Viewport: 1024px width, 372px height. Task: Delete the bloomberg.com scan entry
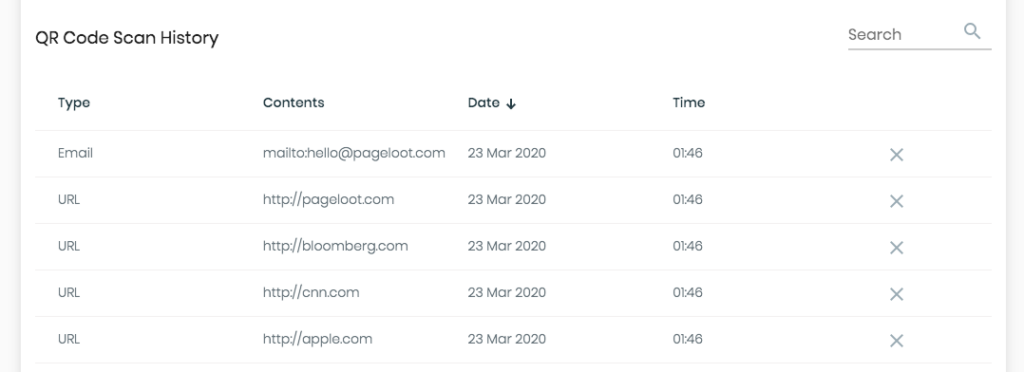(896, 247)
